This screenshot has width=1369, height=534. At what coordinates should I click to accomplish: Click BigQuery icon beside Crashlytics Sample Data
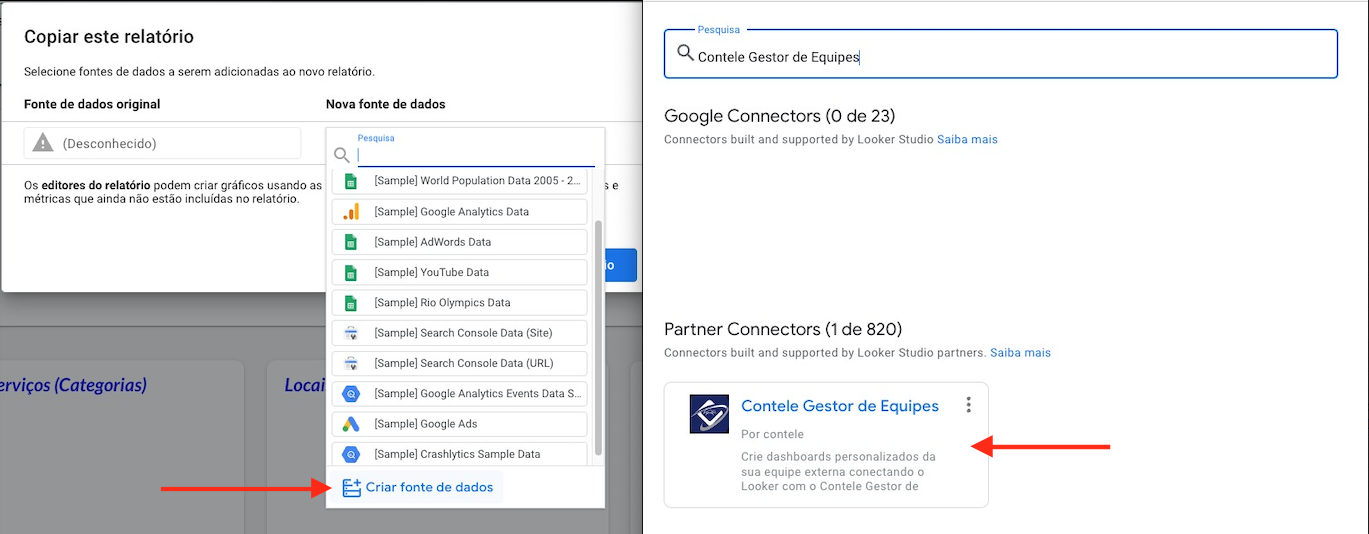pyautogui.click(x=351, y=454)
